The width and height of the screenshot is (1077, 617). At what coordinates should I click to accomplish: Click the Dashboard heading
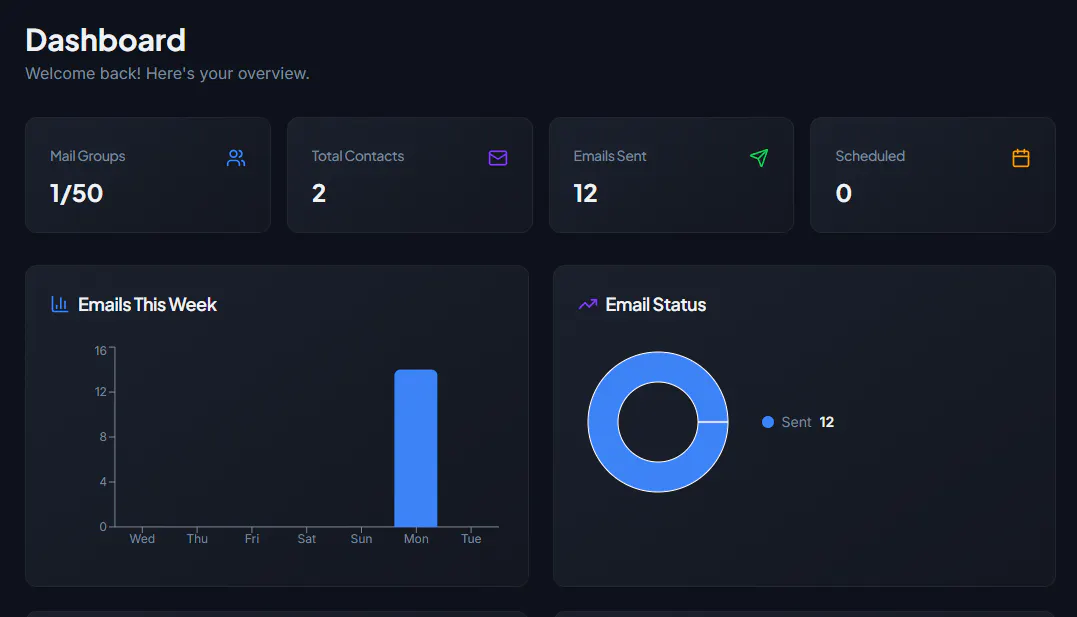(x=105, y=41)
